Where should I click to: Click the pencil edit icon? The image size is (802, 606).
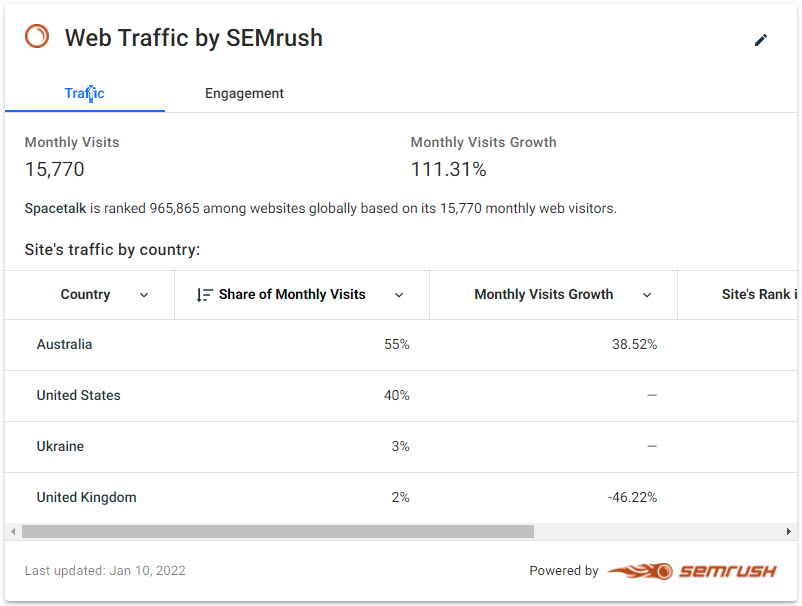tap(761, 40)
